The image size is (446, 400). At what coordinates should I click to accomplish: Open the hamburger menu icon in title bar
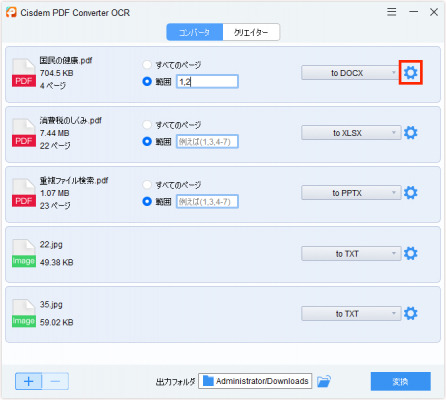[392, 12]
